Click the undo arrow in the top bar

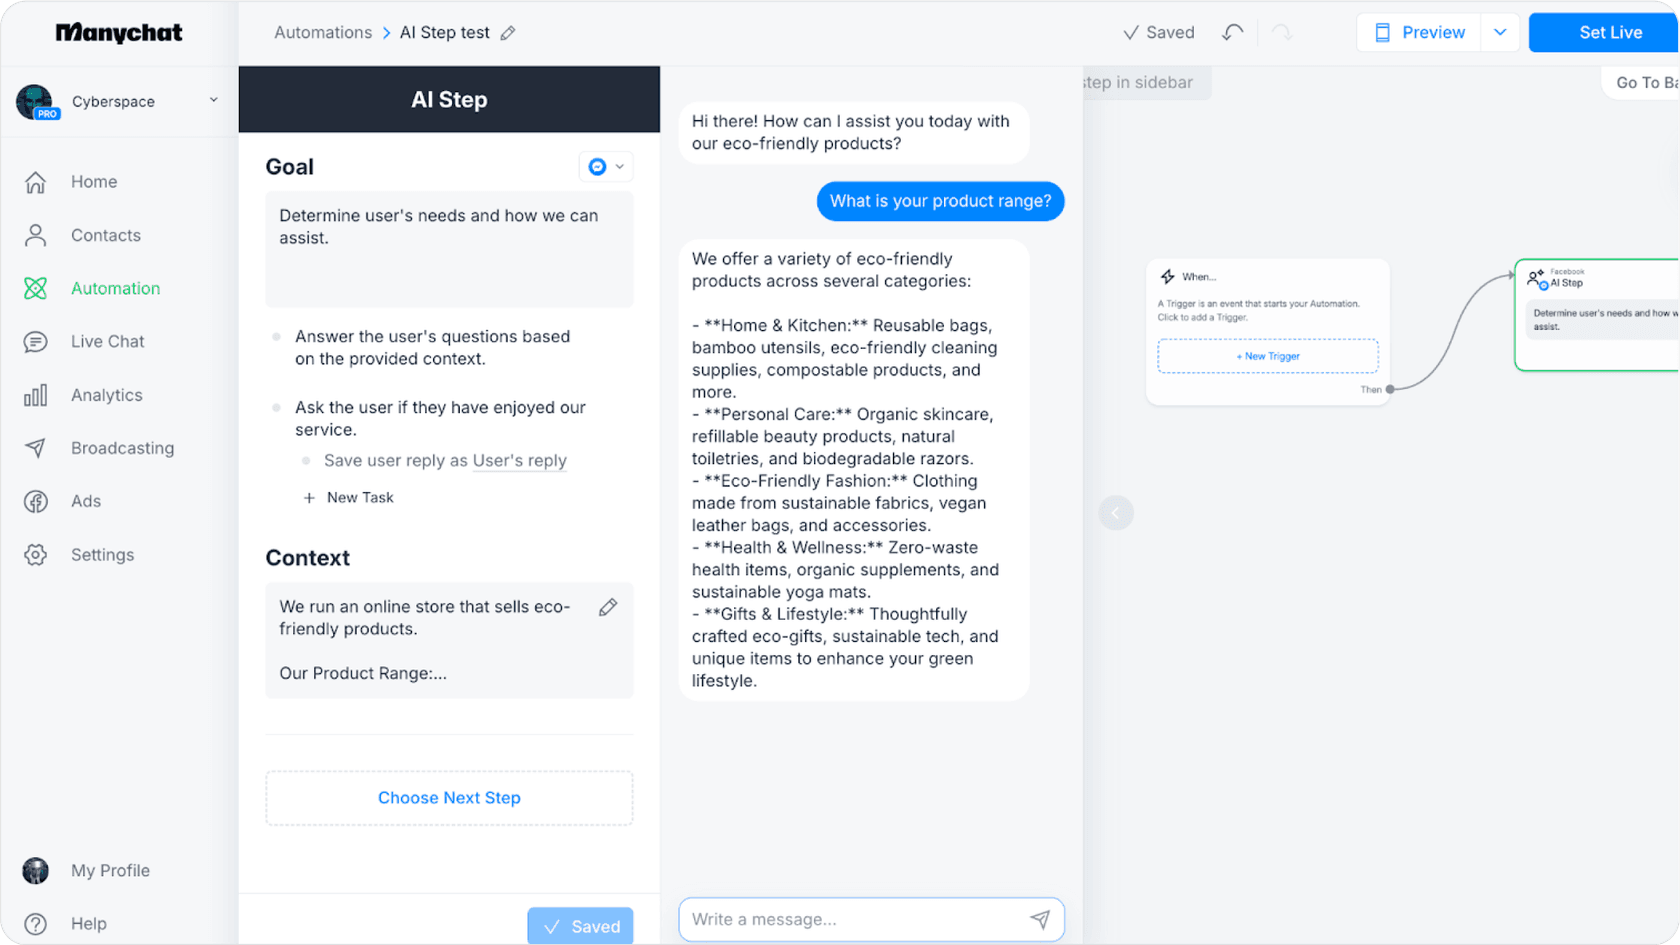pos(1231,32)
